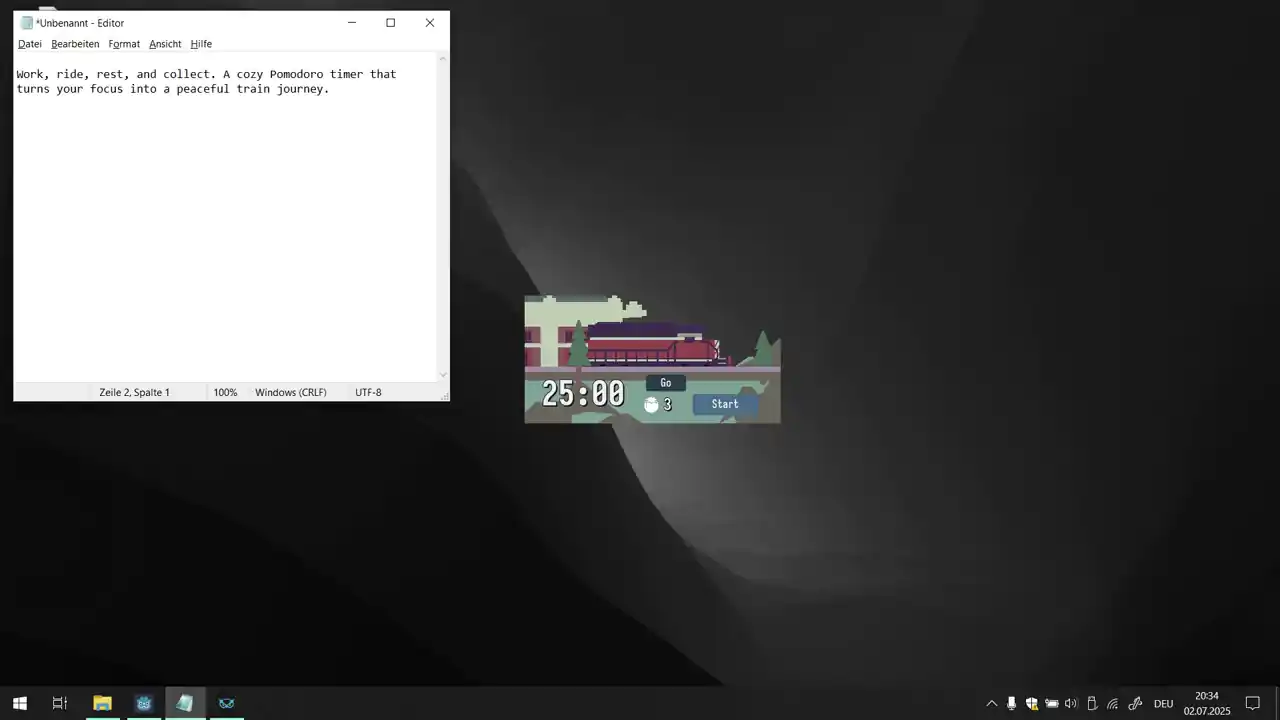Click in the Editor text area
1280x720 pixels.
(225, 217)
